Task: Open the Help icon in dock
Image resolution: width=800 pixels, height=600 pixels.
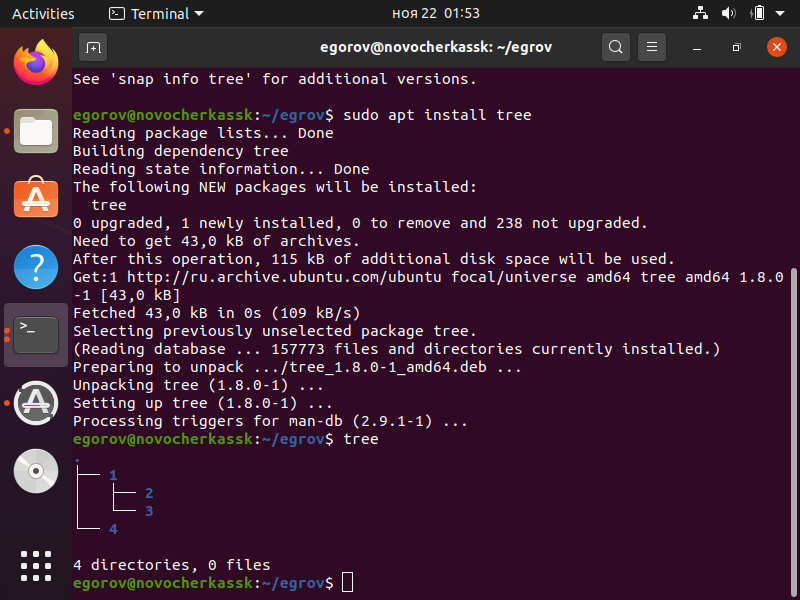Action: [x=36, y=266]
